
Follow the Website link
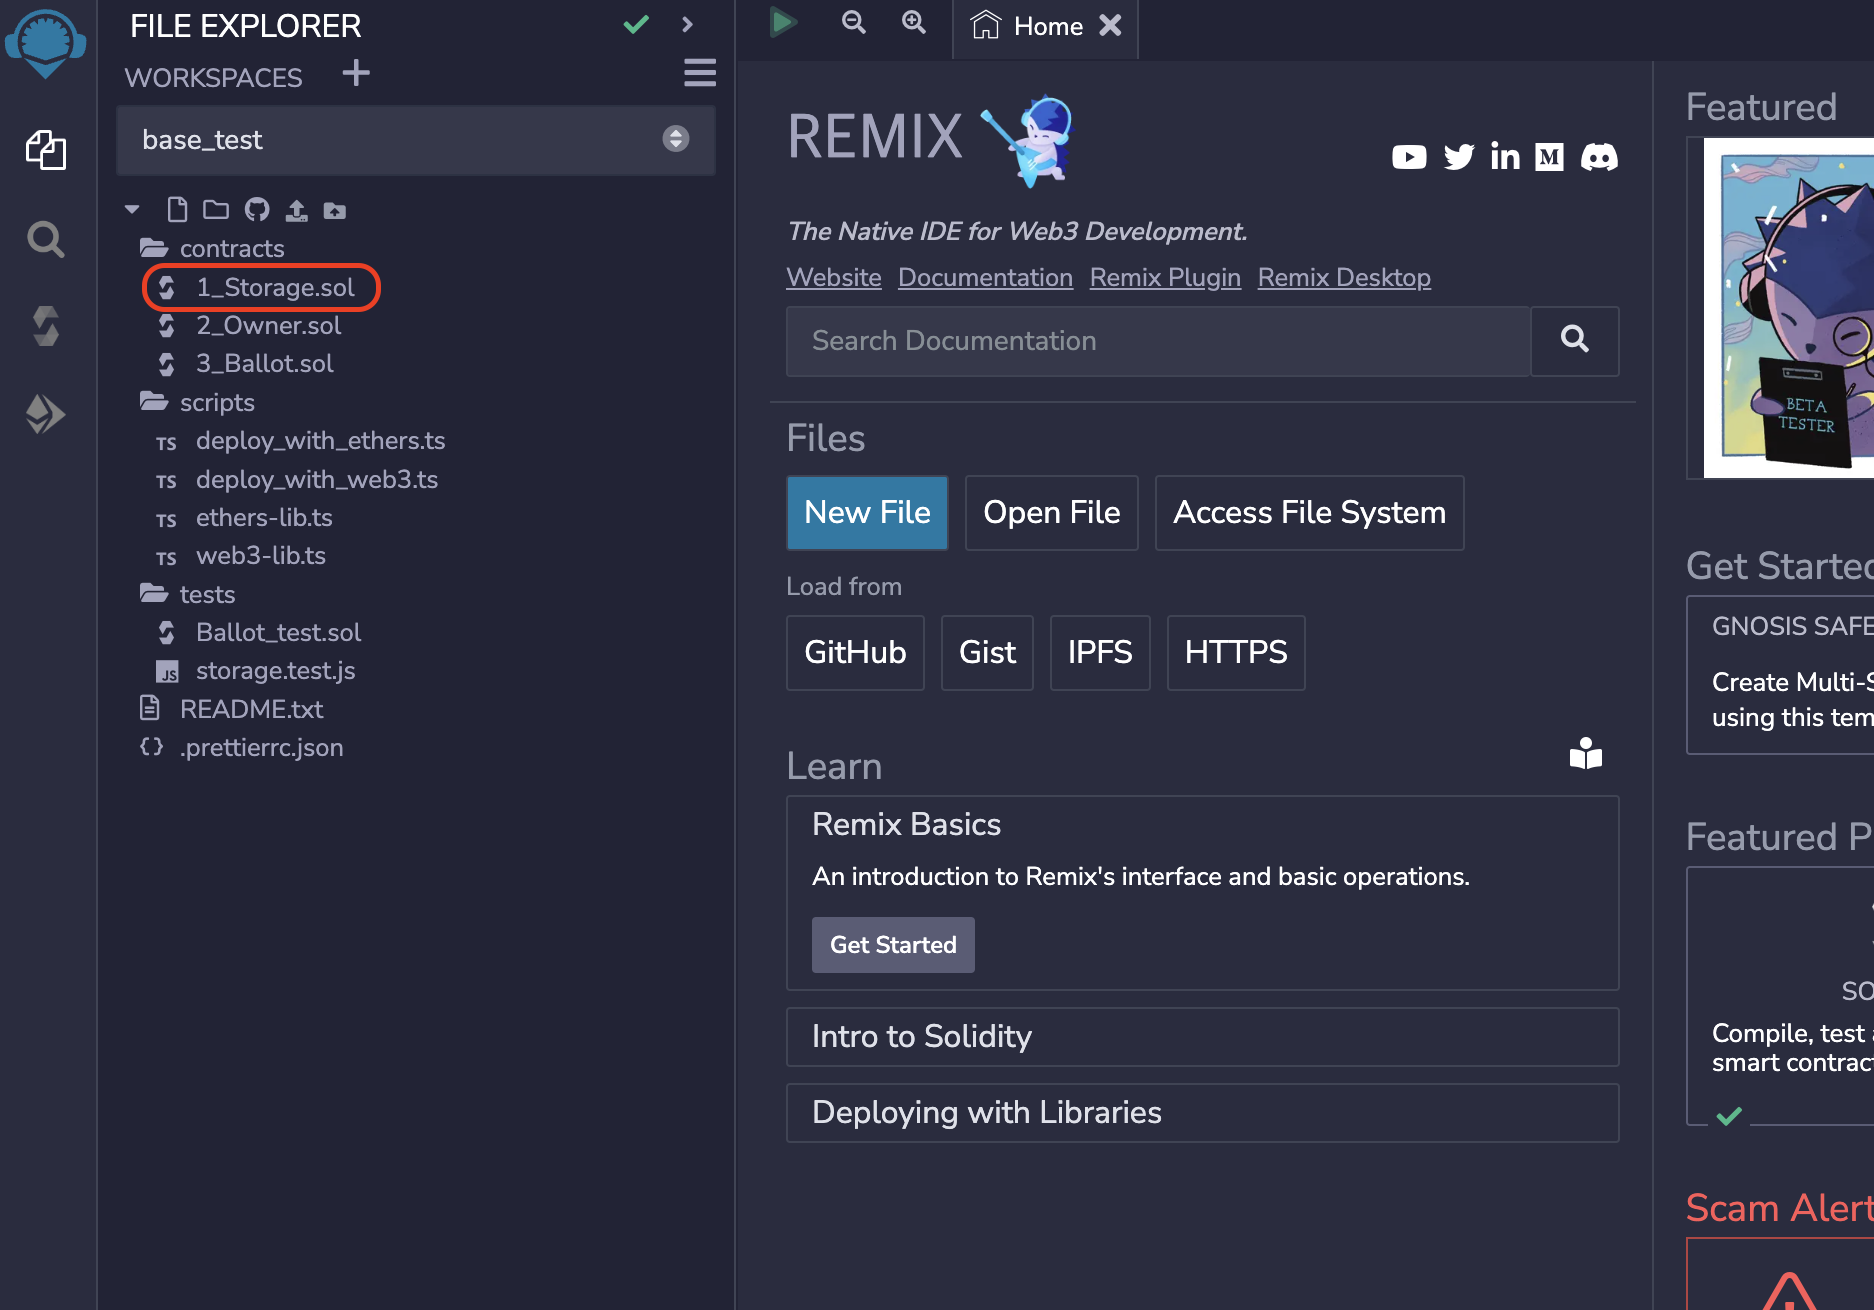point(834,278)
